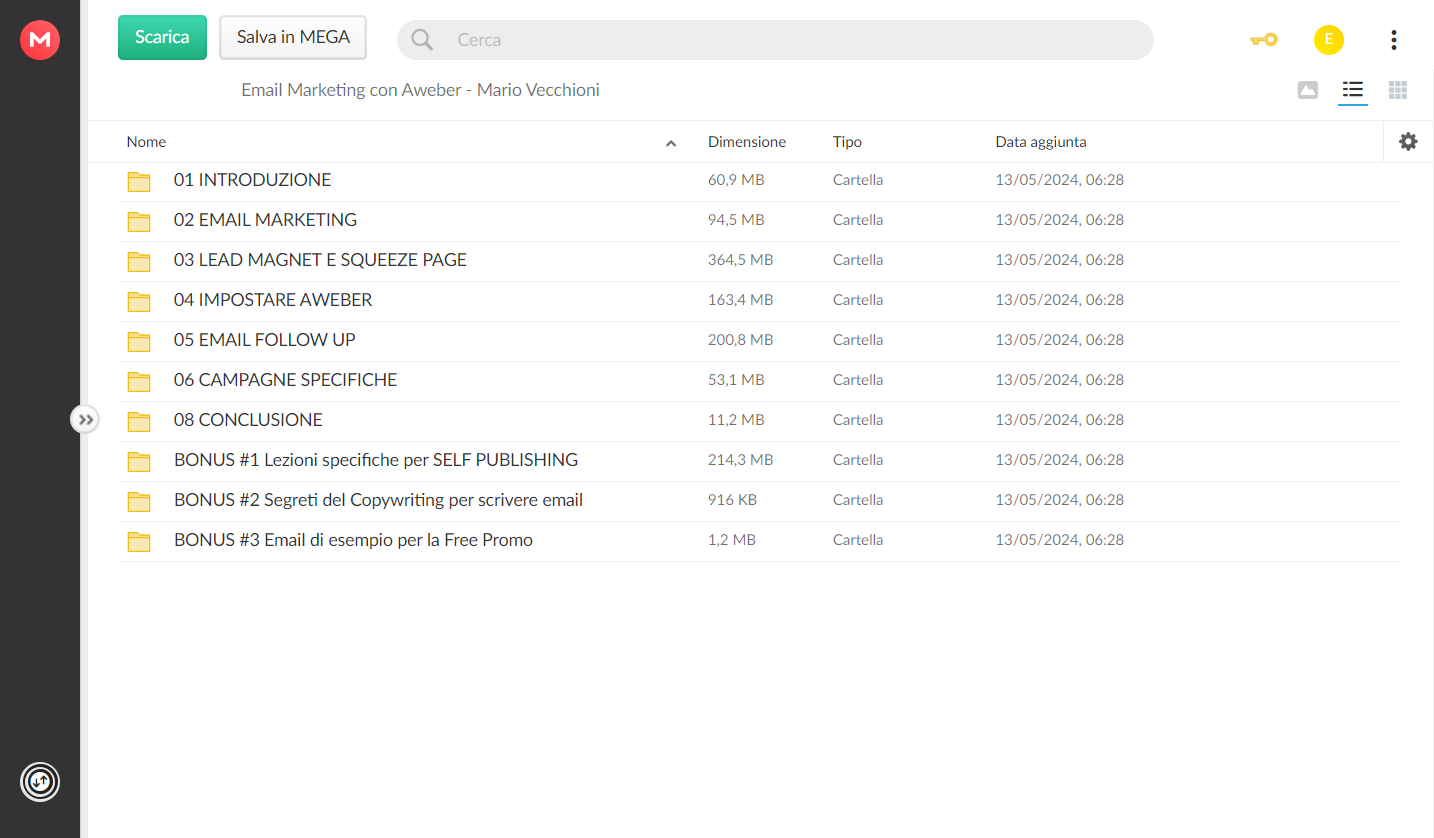
Task: Select the 05 EMAIL FOLLOW UP folder icon
Action: point(139,341)
